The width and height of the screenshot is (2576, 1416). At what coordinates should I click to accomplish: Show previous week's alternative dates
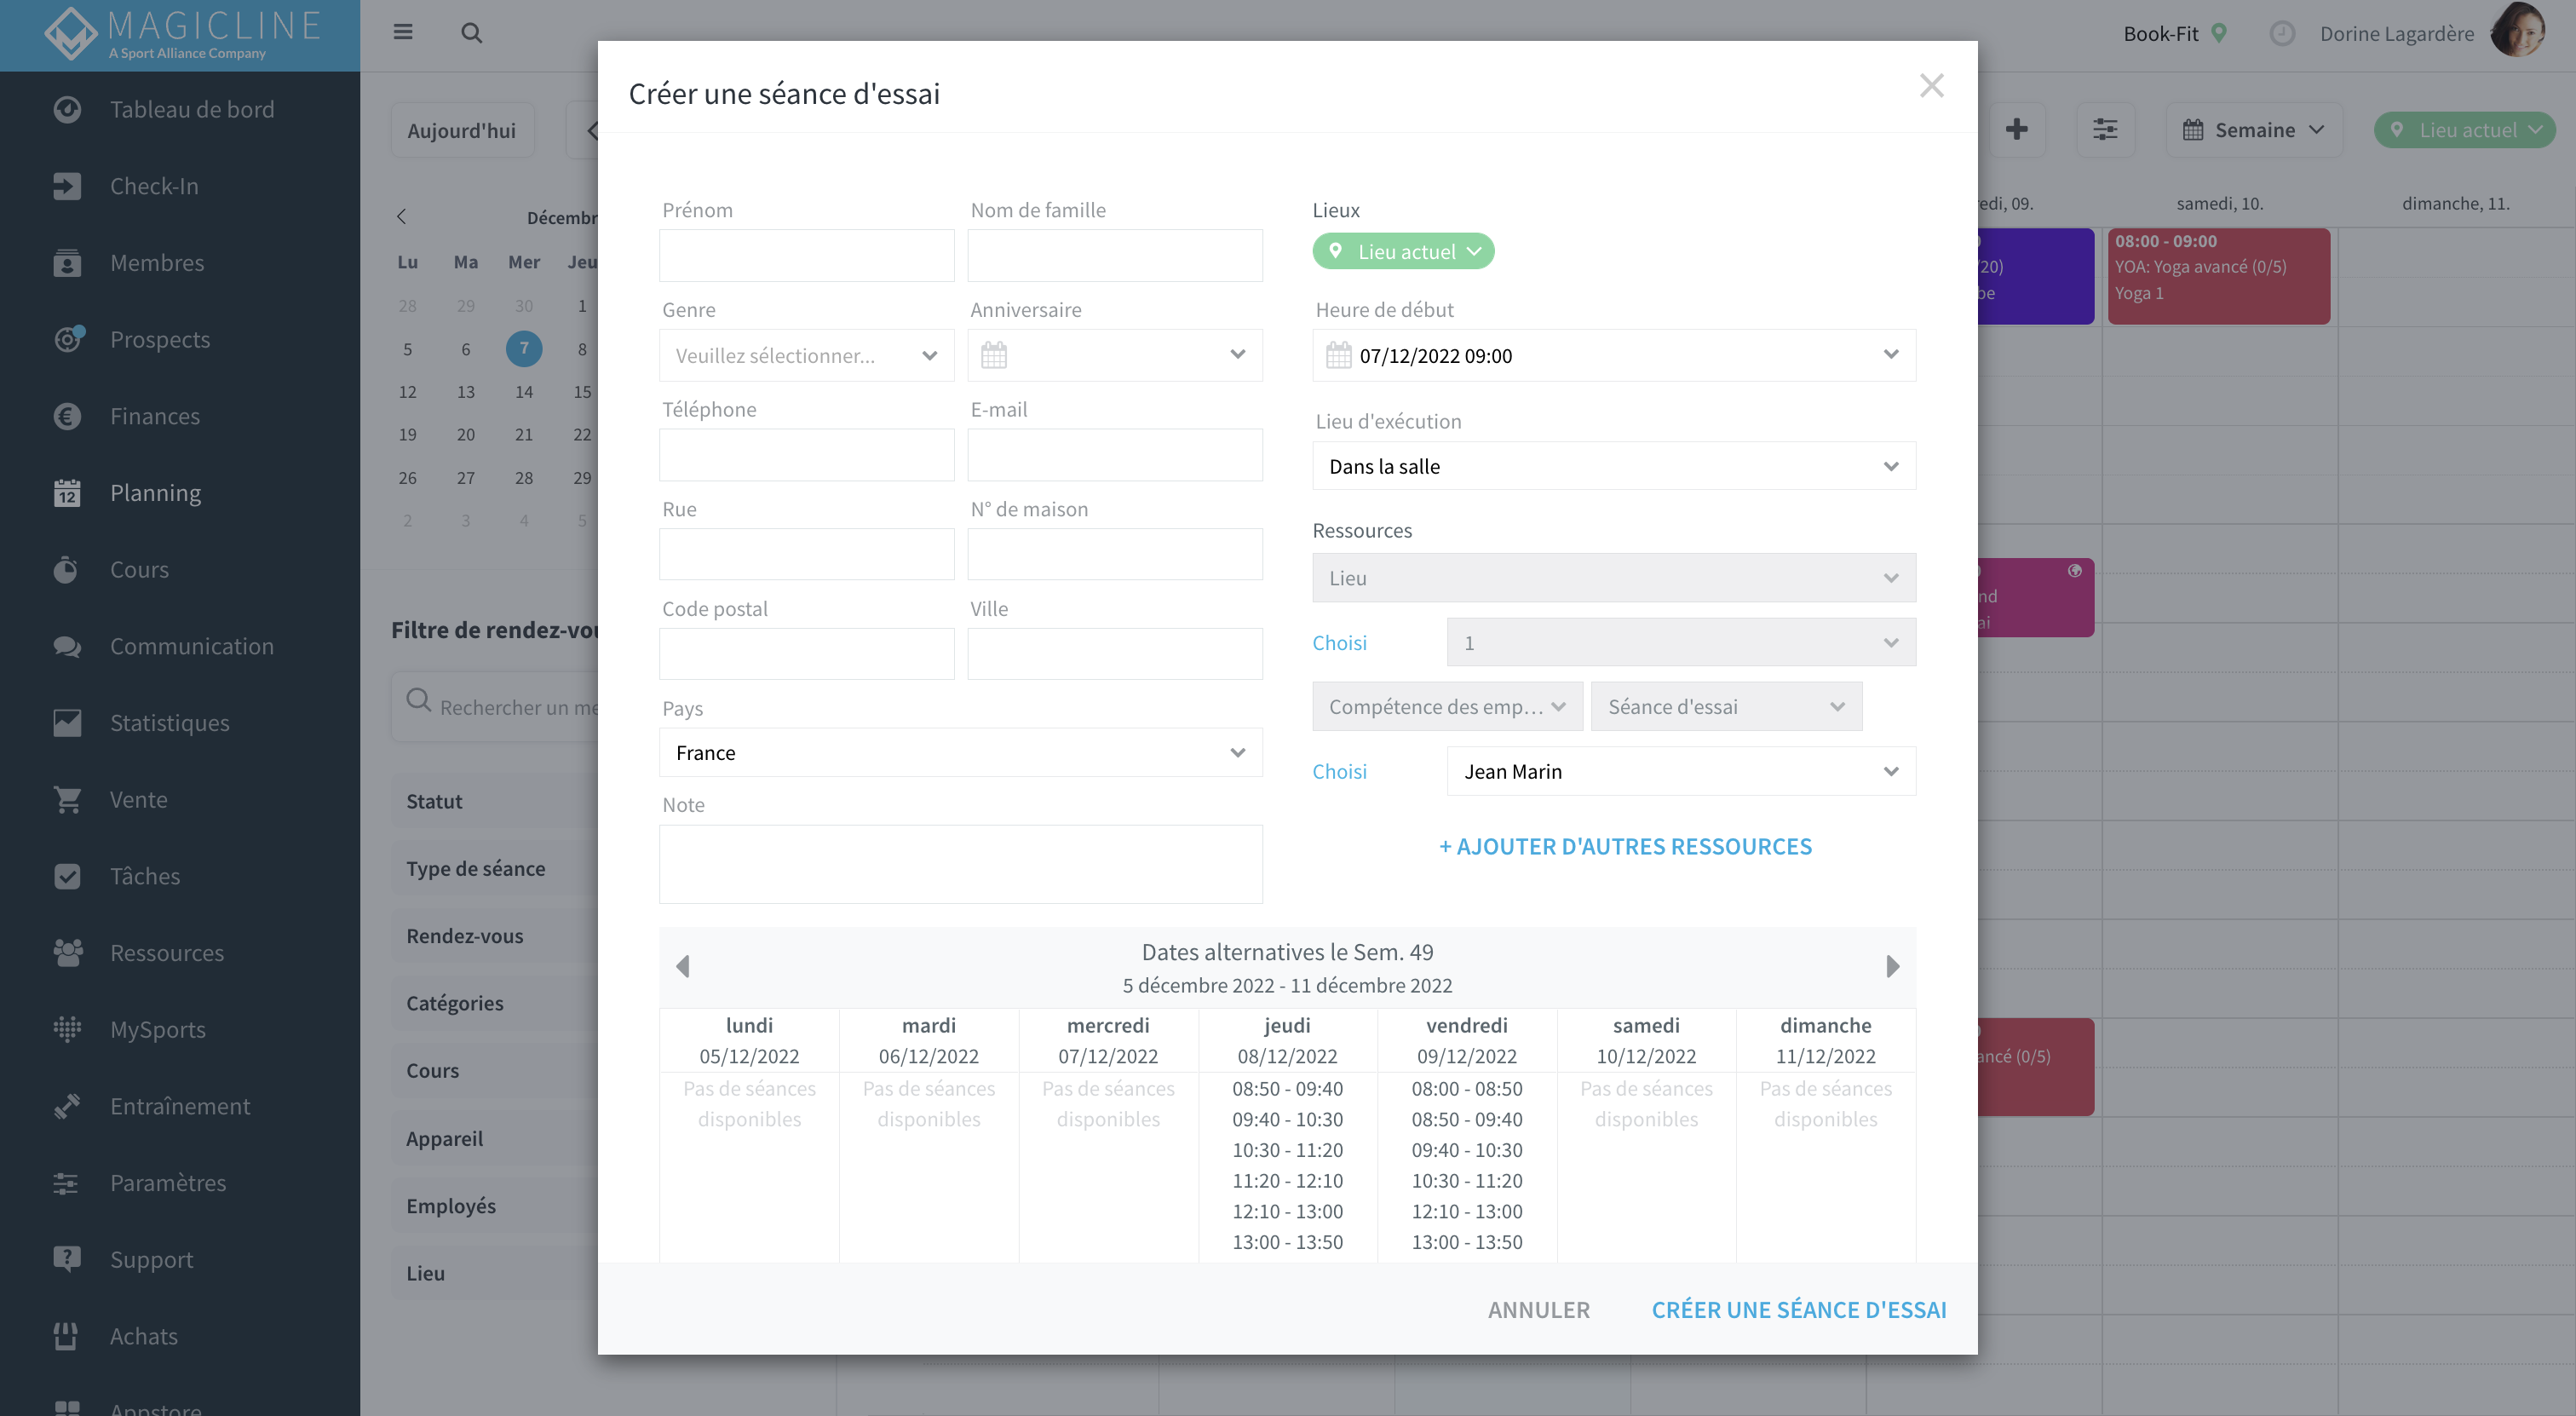coord(683,966)
